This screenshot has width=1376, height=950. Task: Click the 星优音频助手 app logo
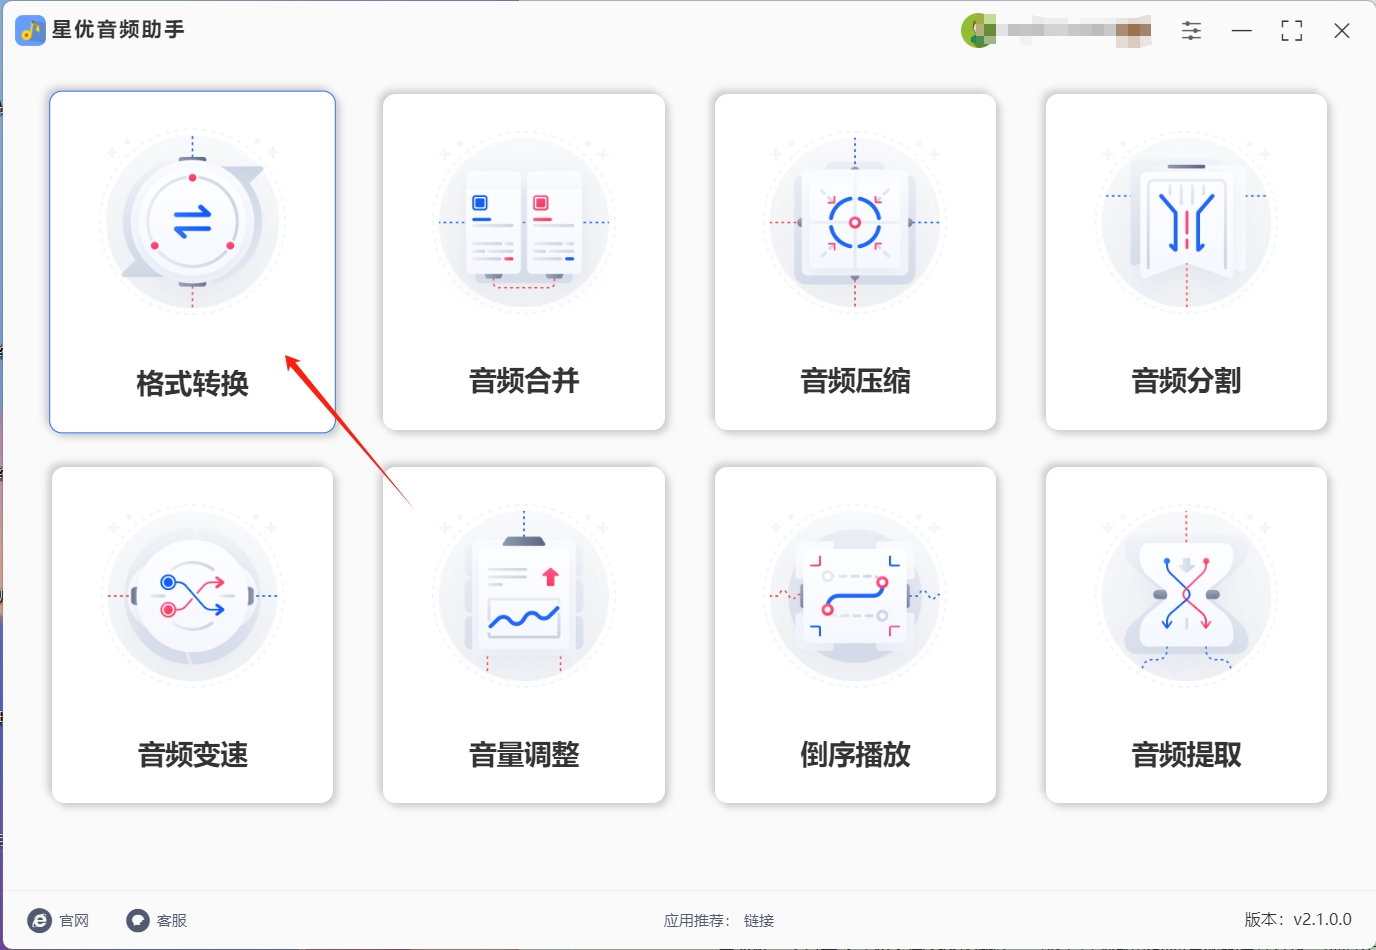pyautogui.click(x=30, y=31)
